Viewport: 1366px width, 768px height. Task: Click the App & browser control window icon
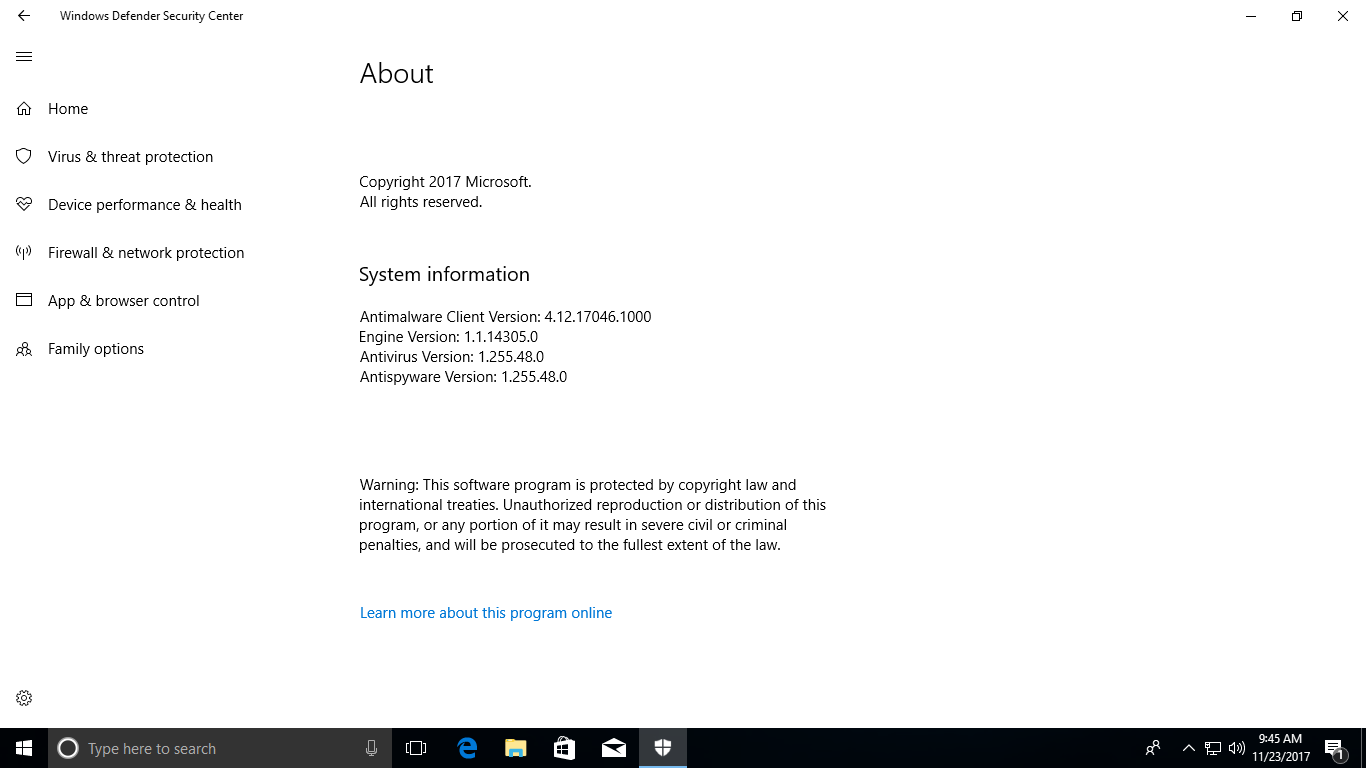(x=24, y=301)
